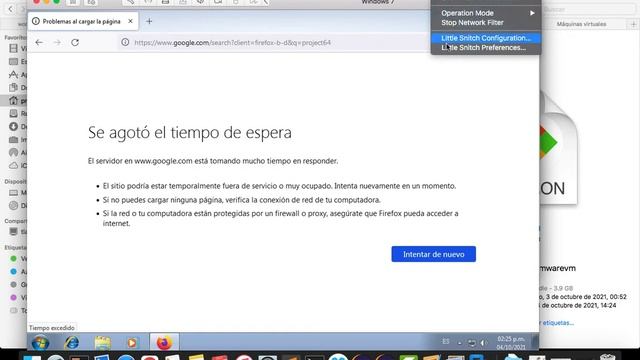Open Applications icon in Finder sidebar
This screenshot has width=640, height=360.
pos(13,74)
